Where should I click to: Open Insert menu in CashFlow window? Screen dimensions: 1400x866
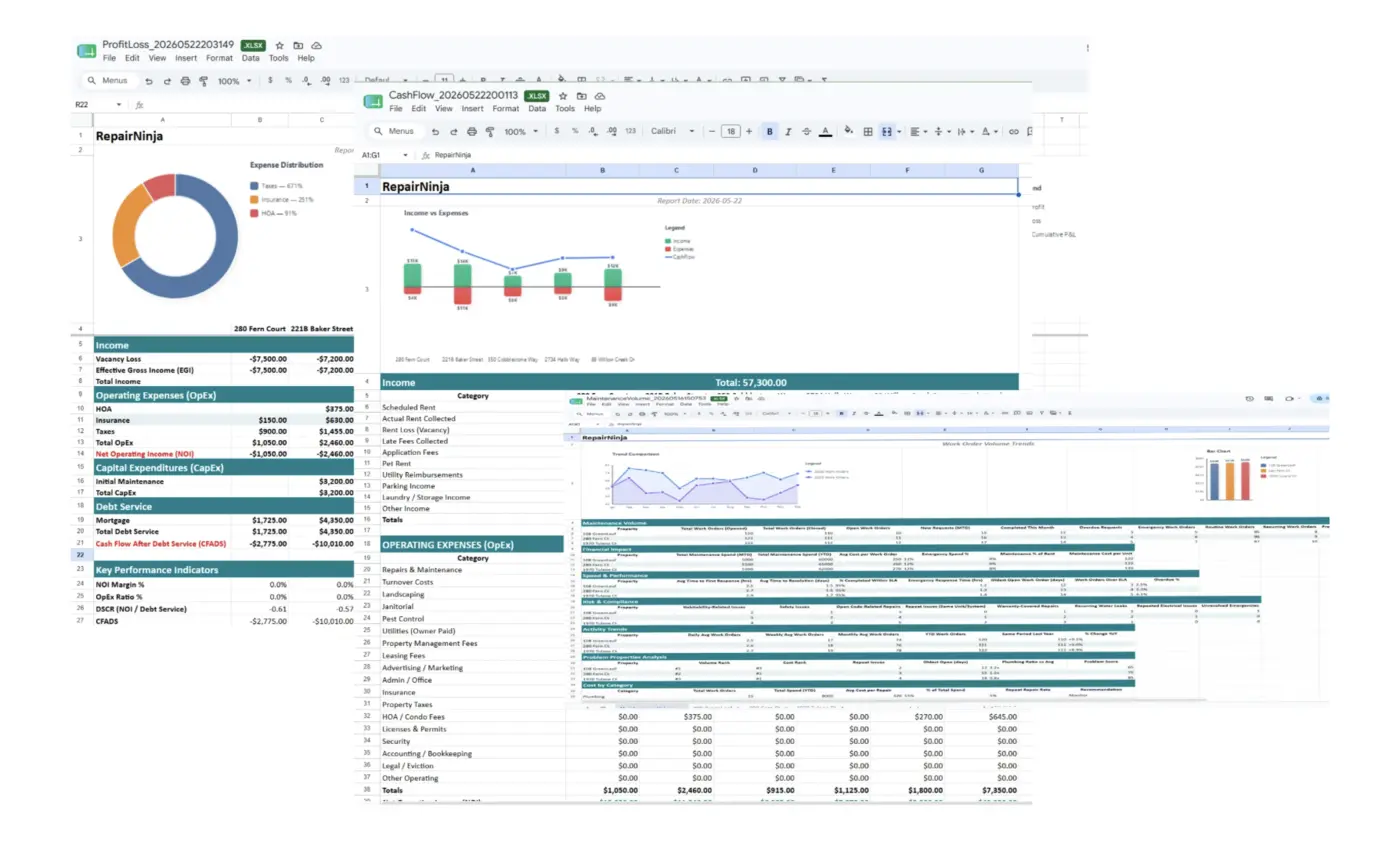tap(472, 108)
